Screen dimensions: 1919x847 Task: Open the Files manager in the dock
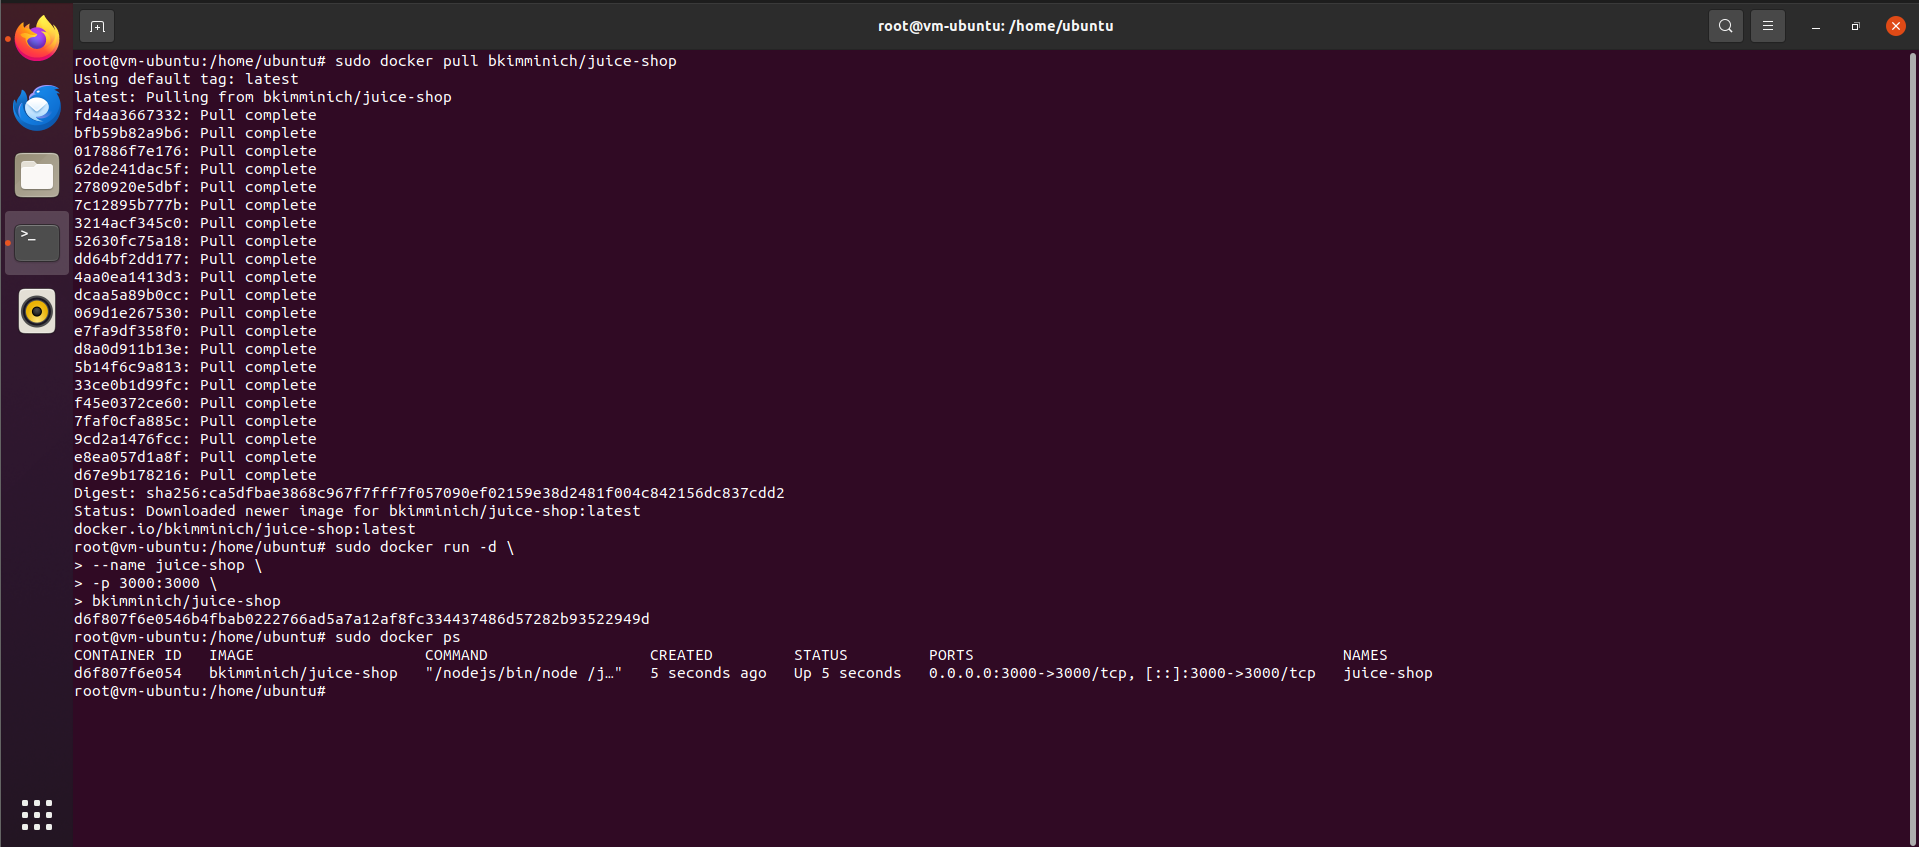pos(37,175)
